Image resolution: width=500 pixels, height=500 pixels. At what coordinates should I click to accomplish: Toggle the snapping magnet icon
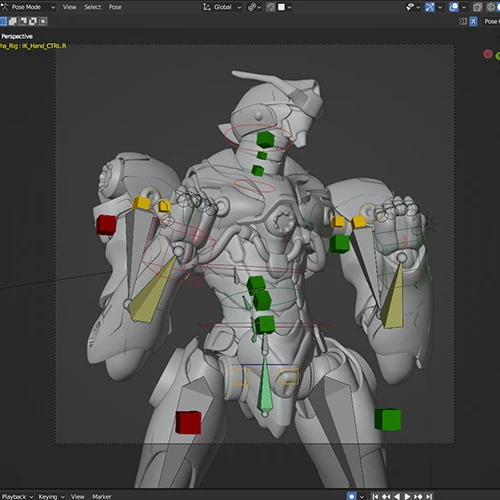pyautogui.click(x=271, y=7)
